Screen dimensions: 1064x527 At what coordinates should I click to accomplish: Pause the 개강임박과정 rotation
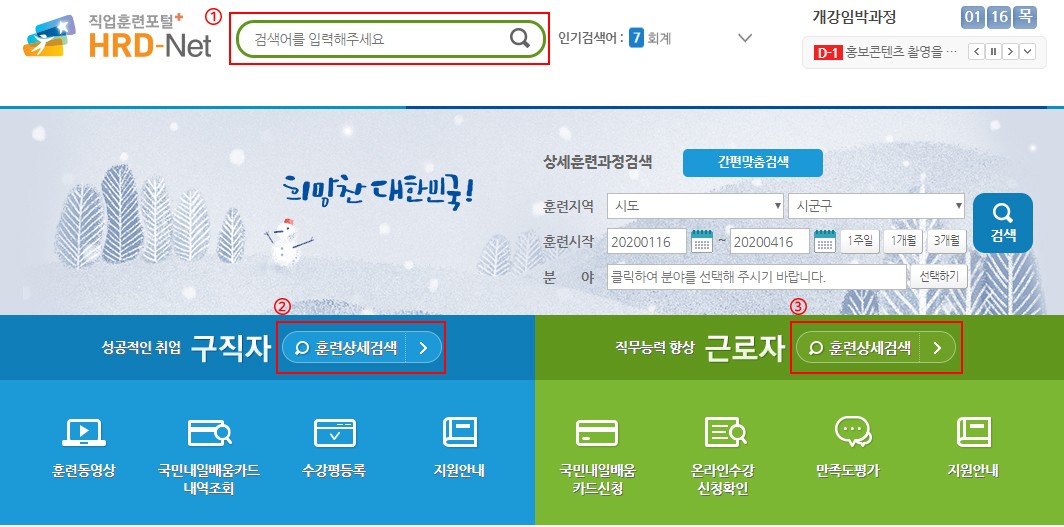(x=993, y=52)
